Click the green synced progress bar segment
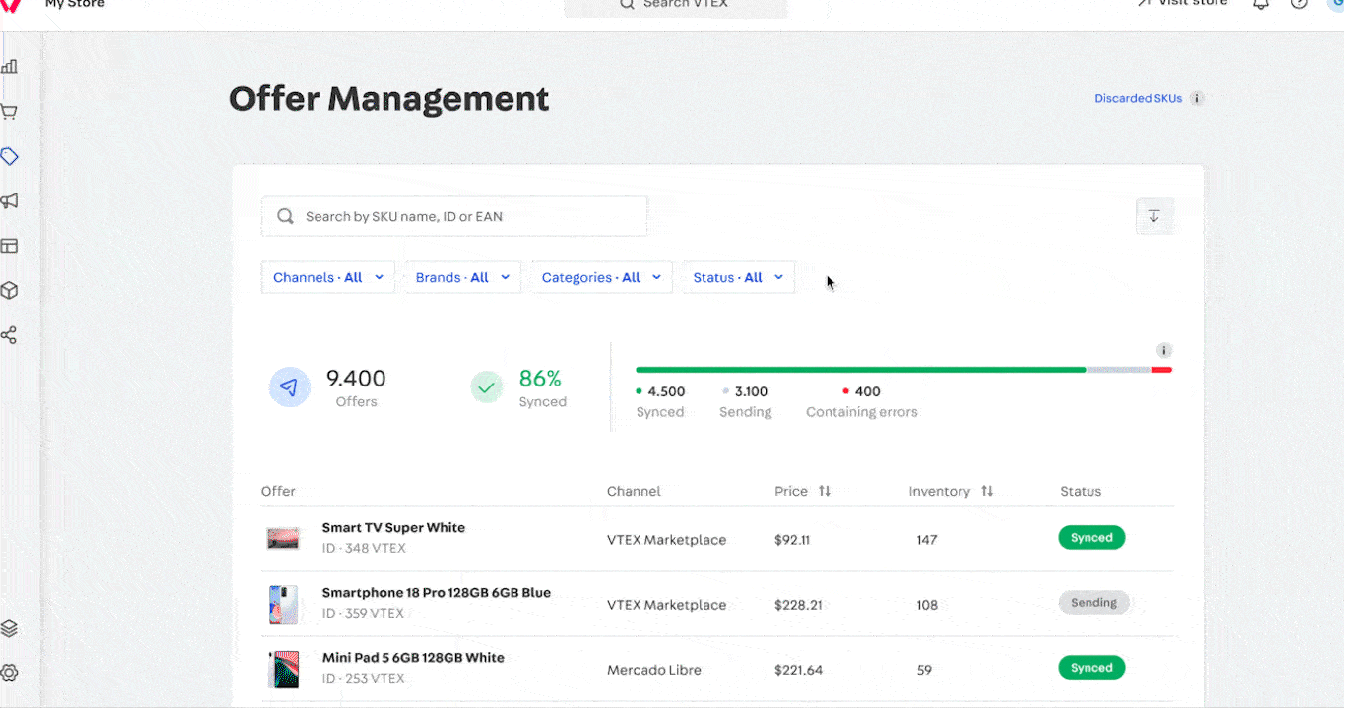The height and width of the screenshot is (708, 1345). [860, 370]
